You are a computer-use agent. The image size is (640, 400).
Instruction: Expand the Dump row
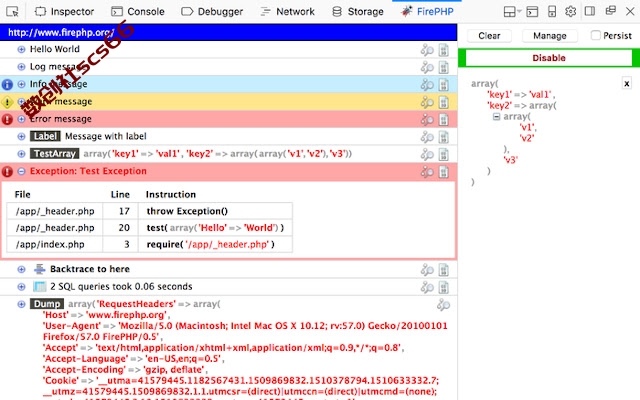click(21, 304)
